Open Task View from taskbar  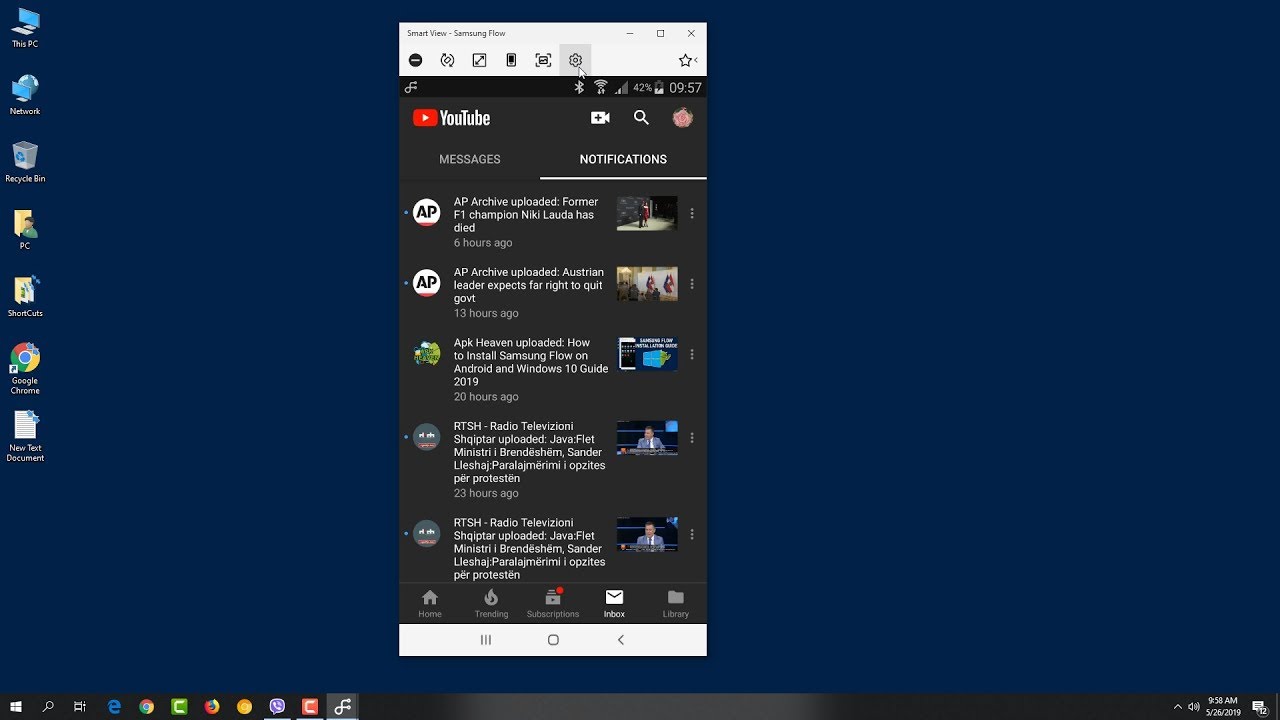click(x=80, y=707)
